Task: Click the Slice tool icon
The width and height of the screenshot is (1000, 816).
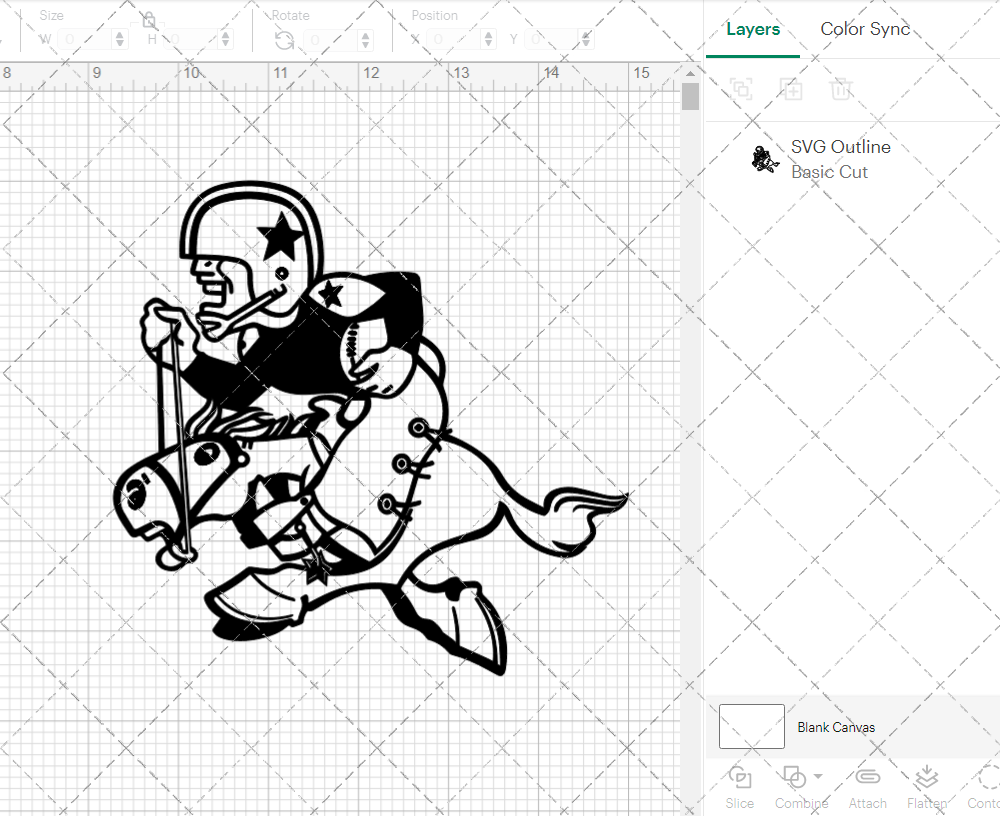Action: click(x=740, y=778)
